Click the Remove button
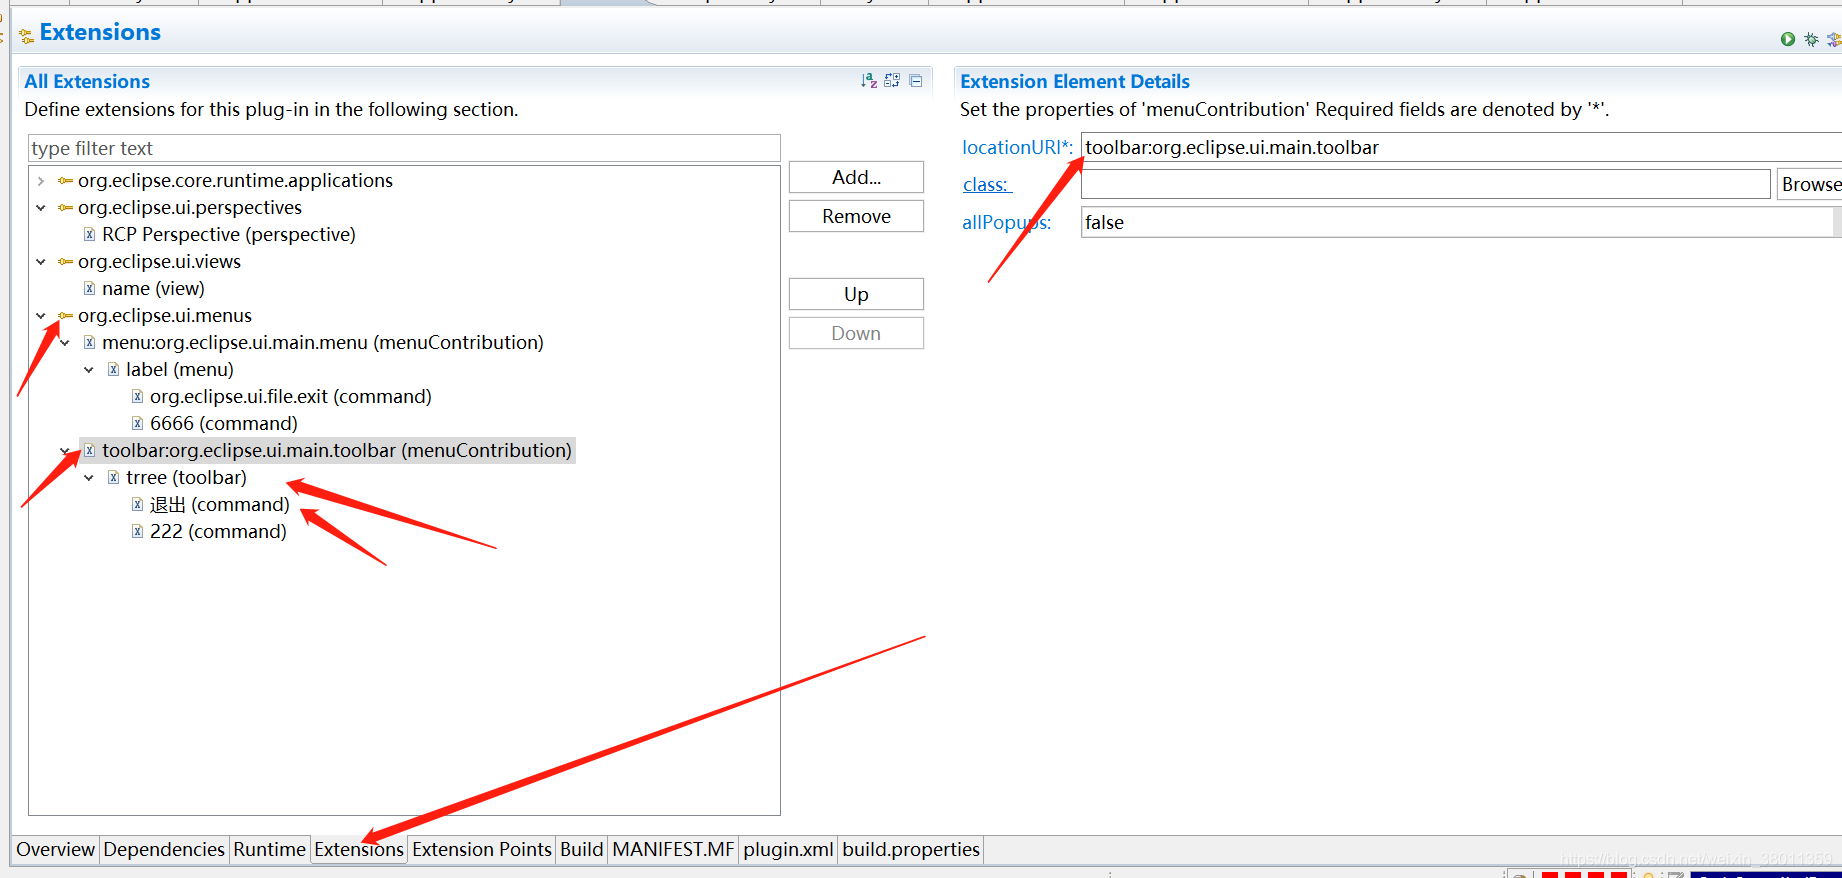This screenshot has height=878, width=1842. (x=856, y=216)
